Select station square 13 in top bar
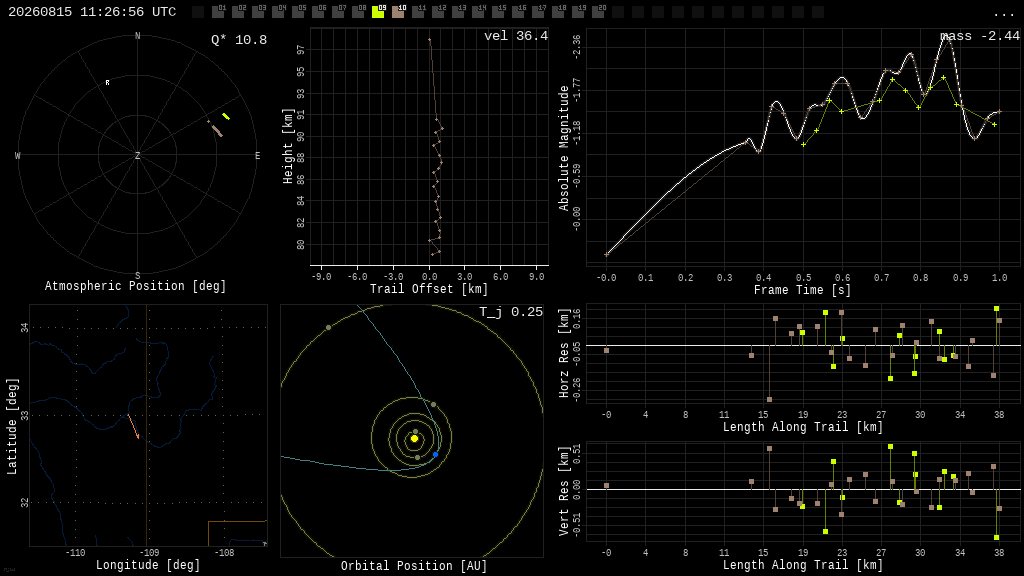1024x576 pixels. tap(458, 12)
